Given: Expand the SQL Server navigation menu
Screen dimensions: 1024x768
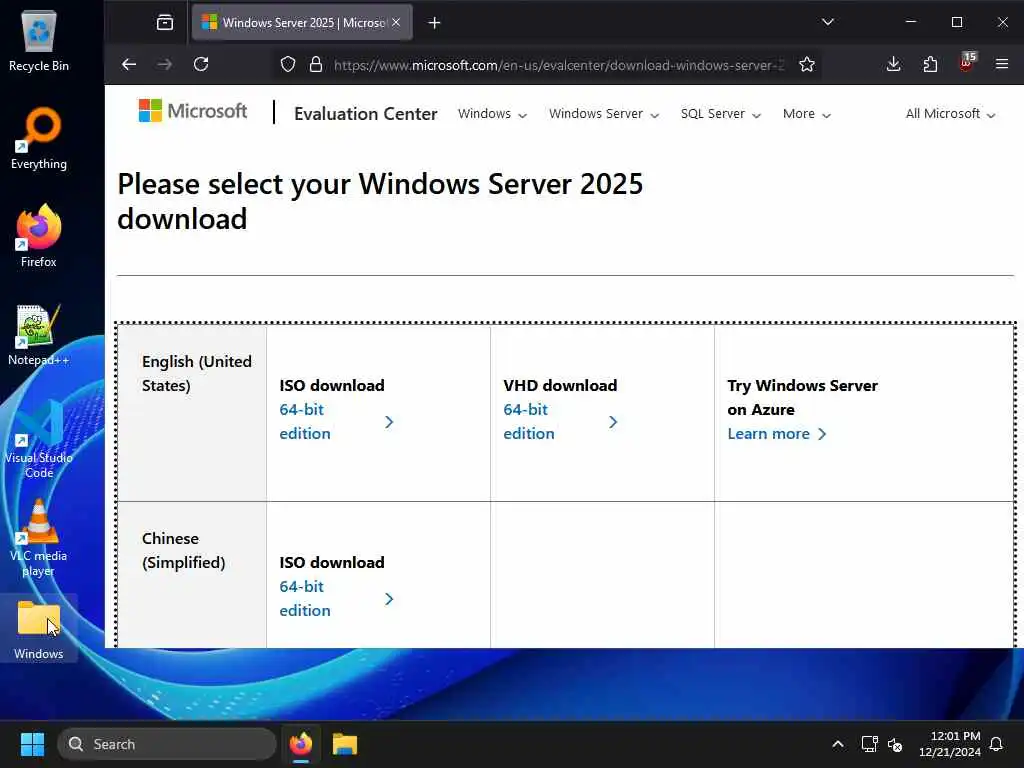Looking at the screenshot, I should pos(720,114).
